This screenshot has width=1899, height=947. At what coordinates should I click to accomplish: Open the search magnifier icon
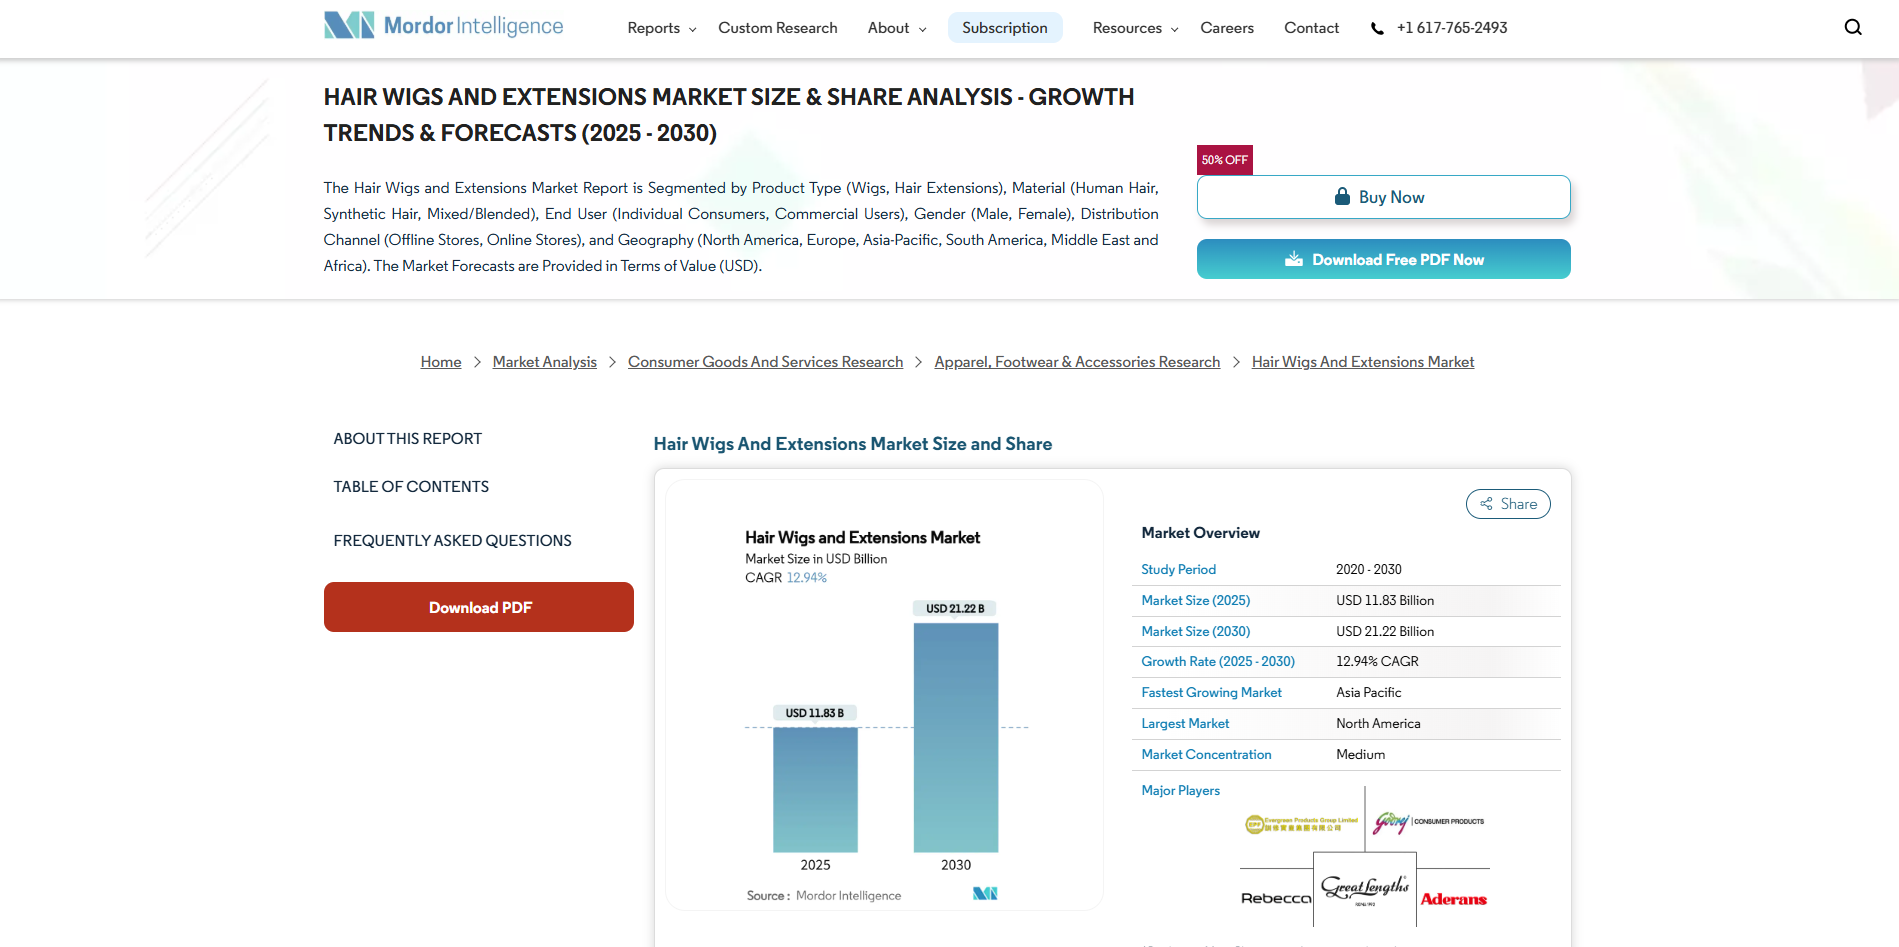click(1852, 27)
